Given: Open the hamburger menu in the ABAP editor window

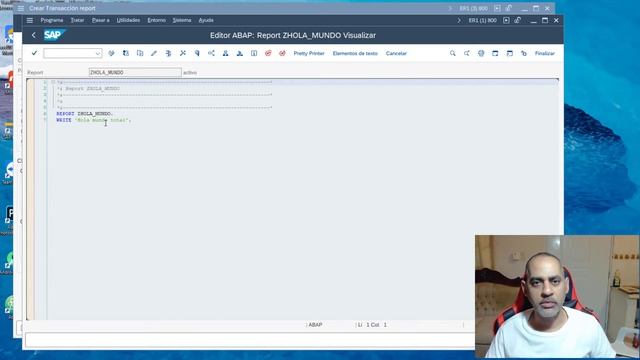Looking at the screenshot, I should tap(30, 20).
